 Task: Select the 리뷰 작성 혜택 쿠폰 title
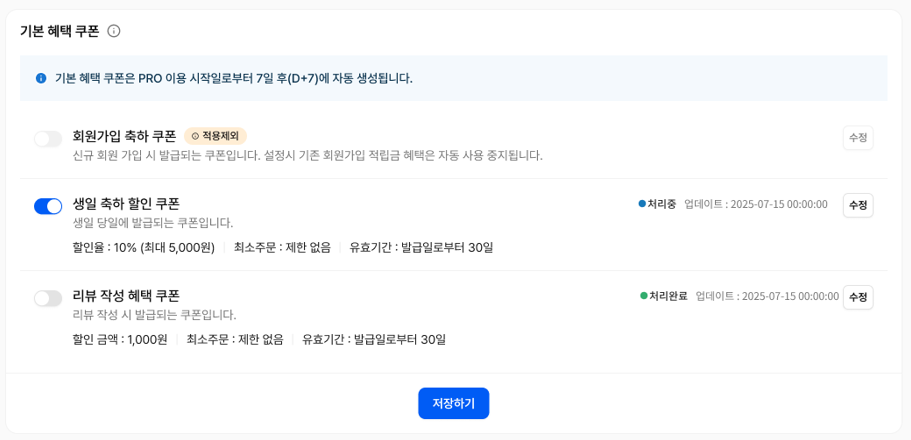126,296
